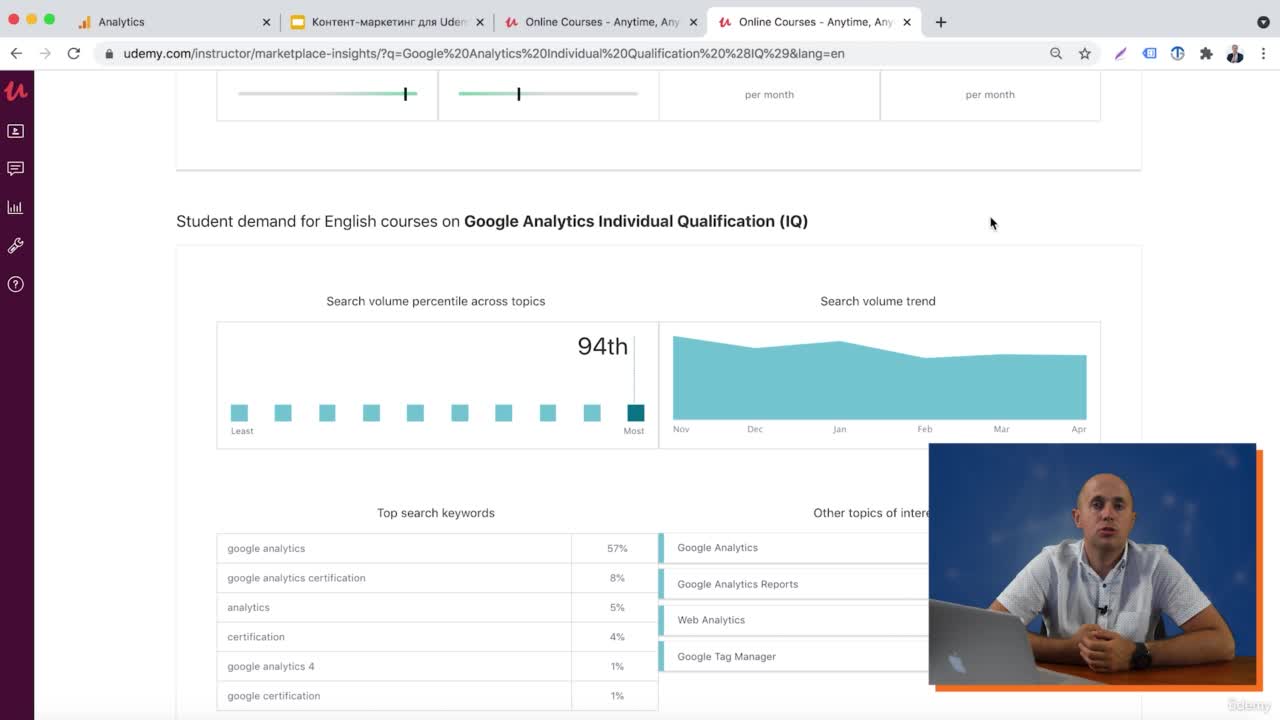1280x720 pixels.
Task: Click the 'Search volume trend' heading
Action: (x=878, y=301)
